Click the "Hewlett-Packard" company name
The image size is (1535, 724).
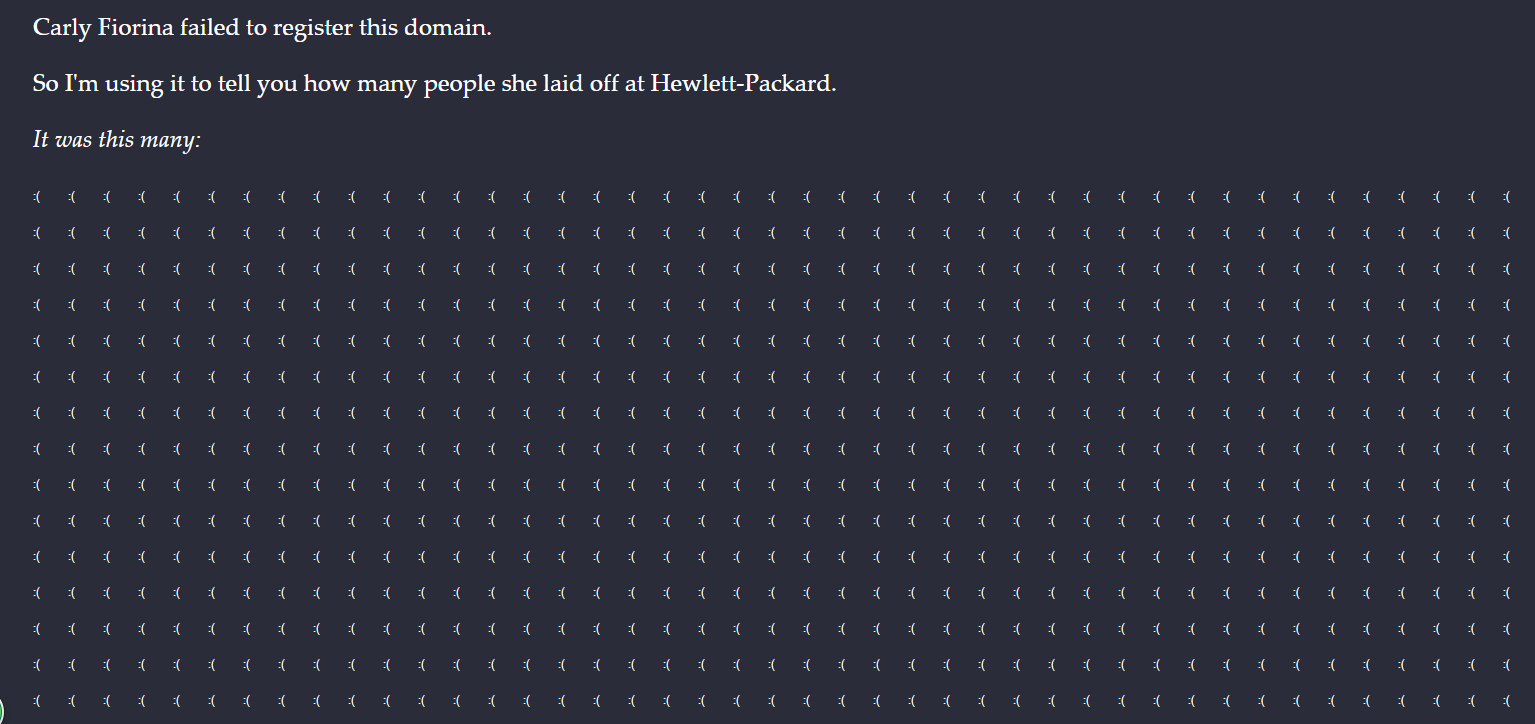741,83
